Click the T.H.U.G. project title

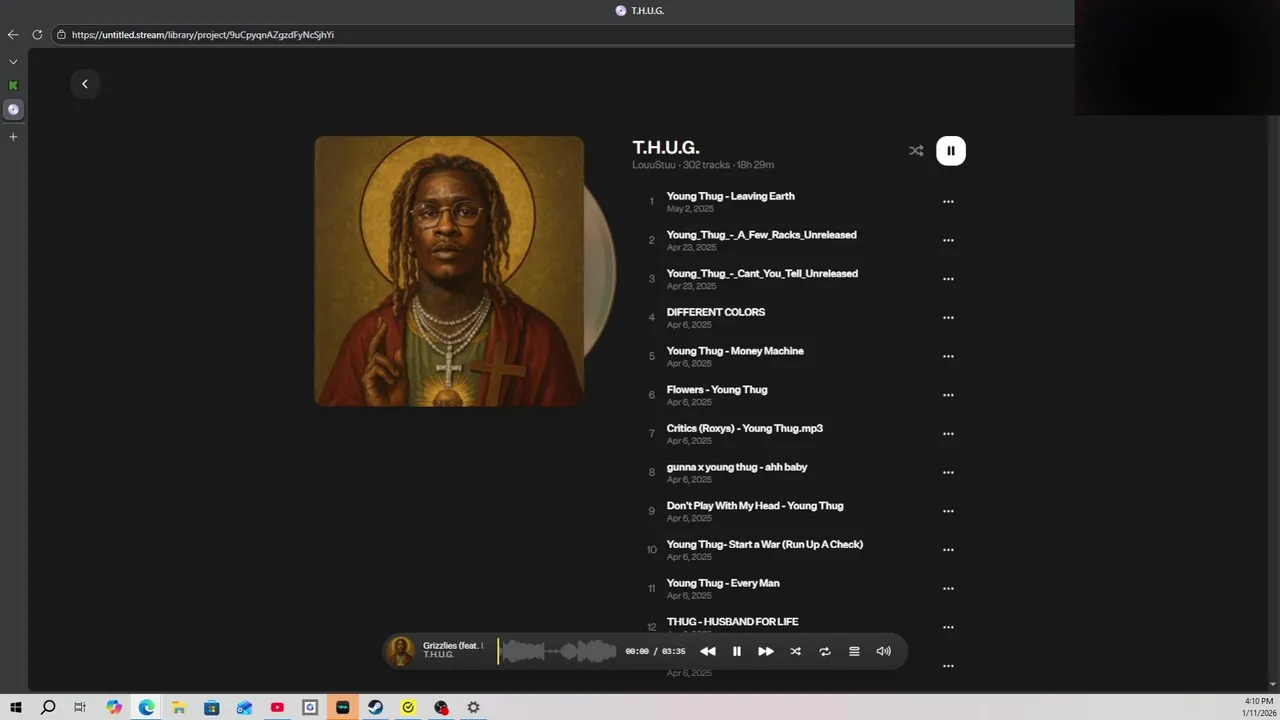666,148
